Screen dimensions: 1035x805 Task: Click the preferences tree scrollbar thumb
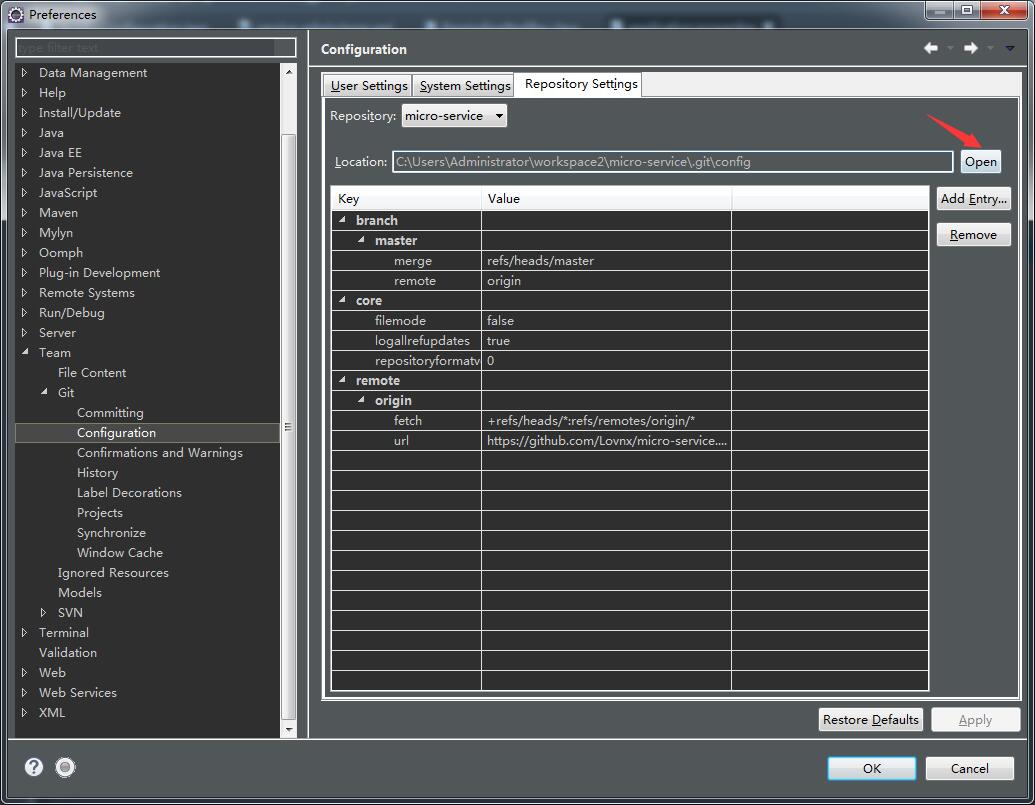288,426
